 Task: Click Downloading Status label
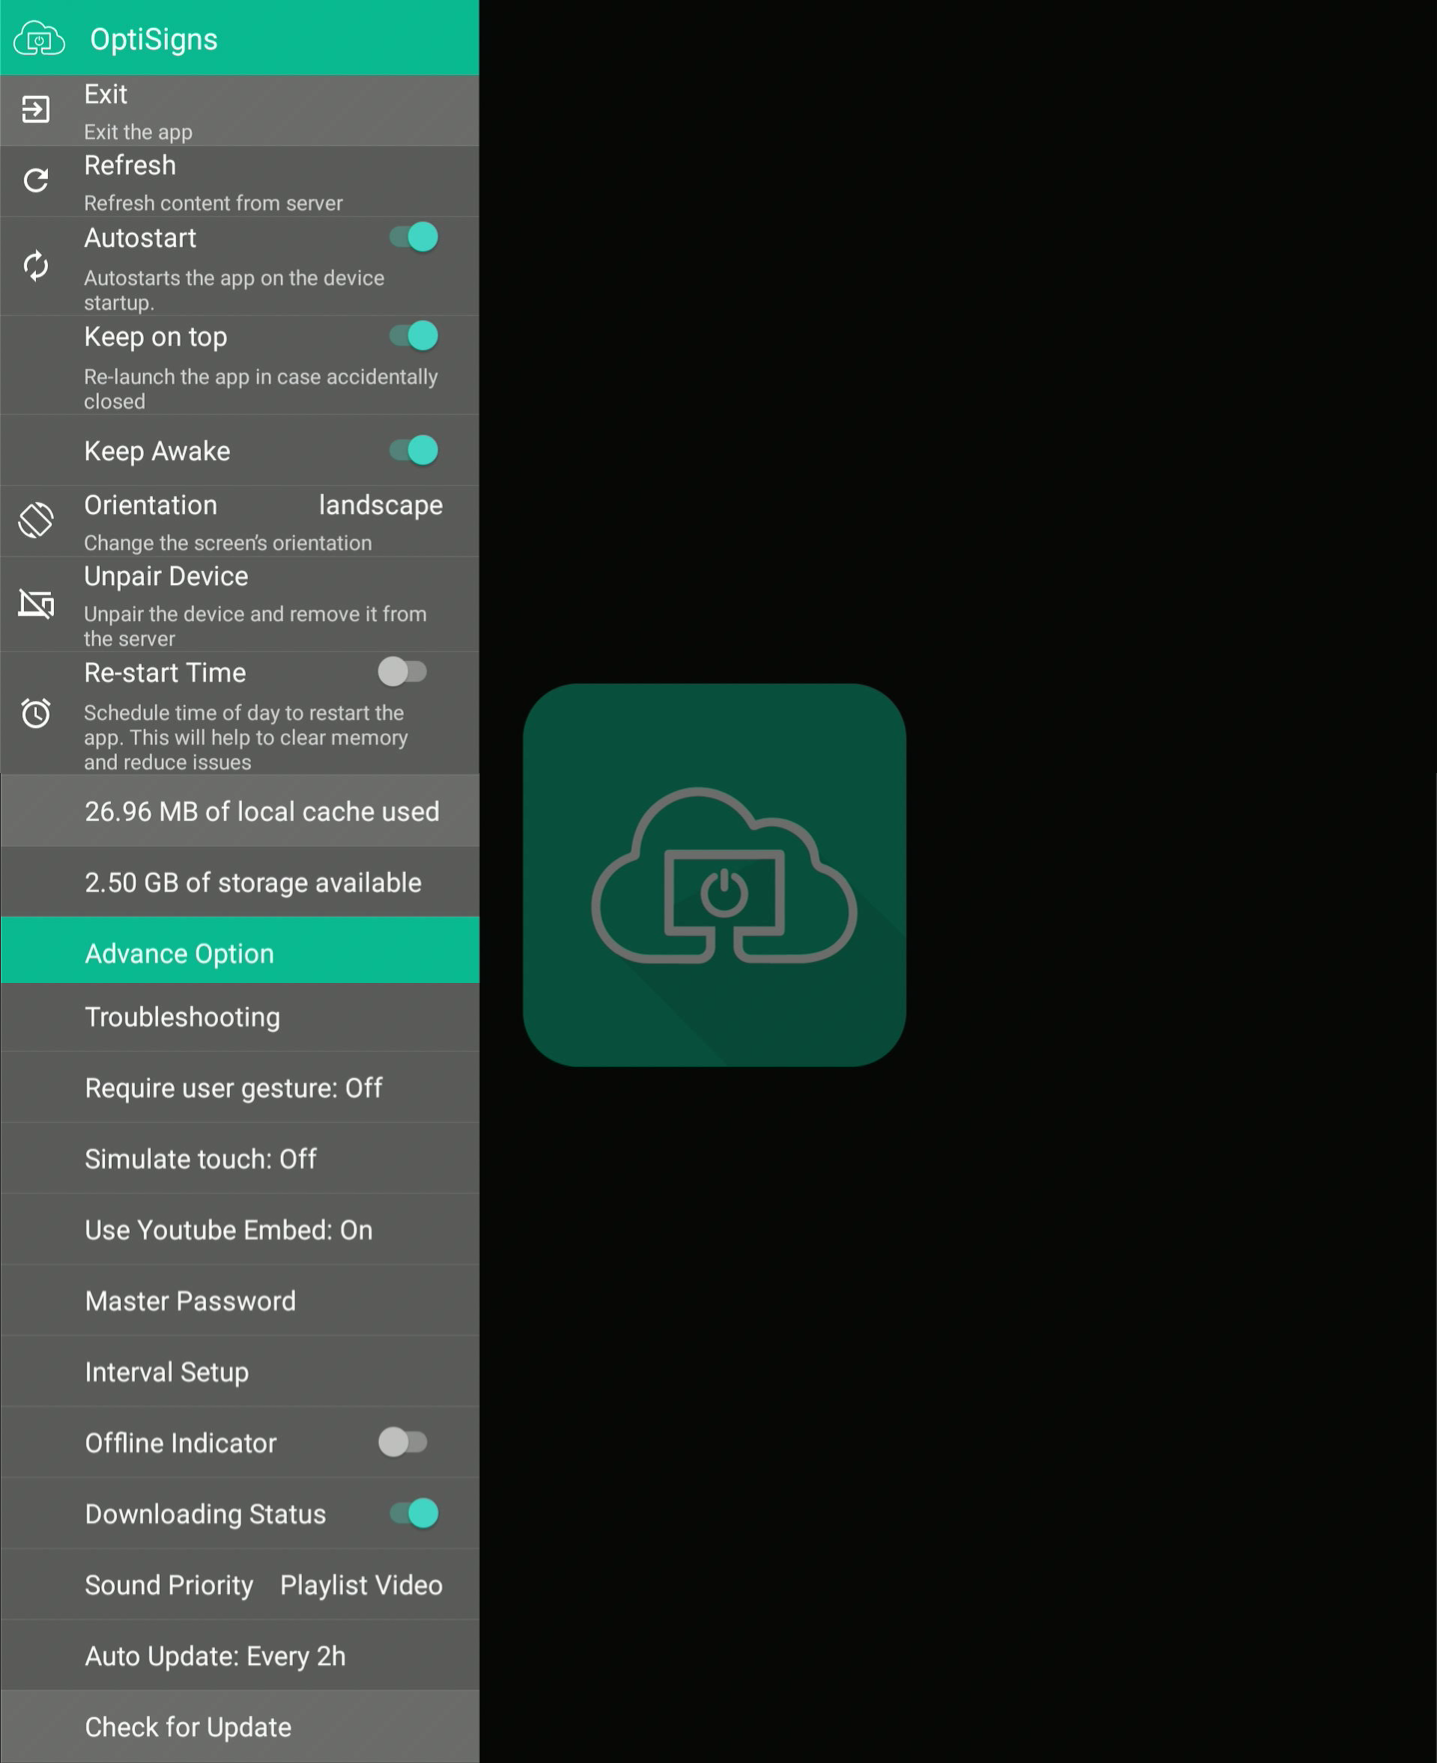pyautogui.click(x=205, y=1514)
